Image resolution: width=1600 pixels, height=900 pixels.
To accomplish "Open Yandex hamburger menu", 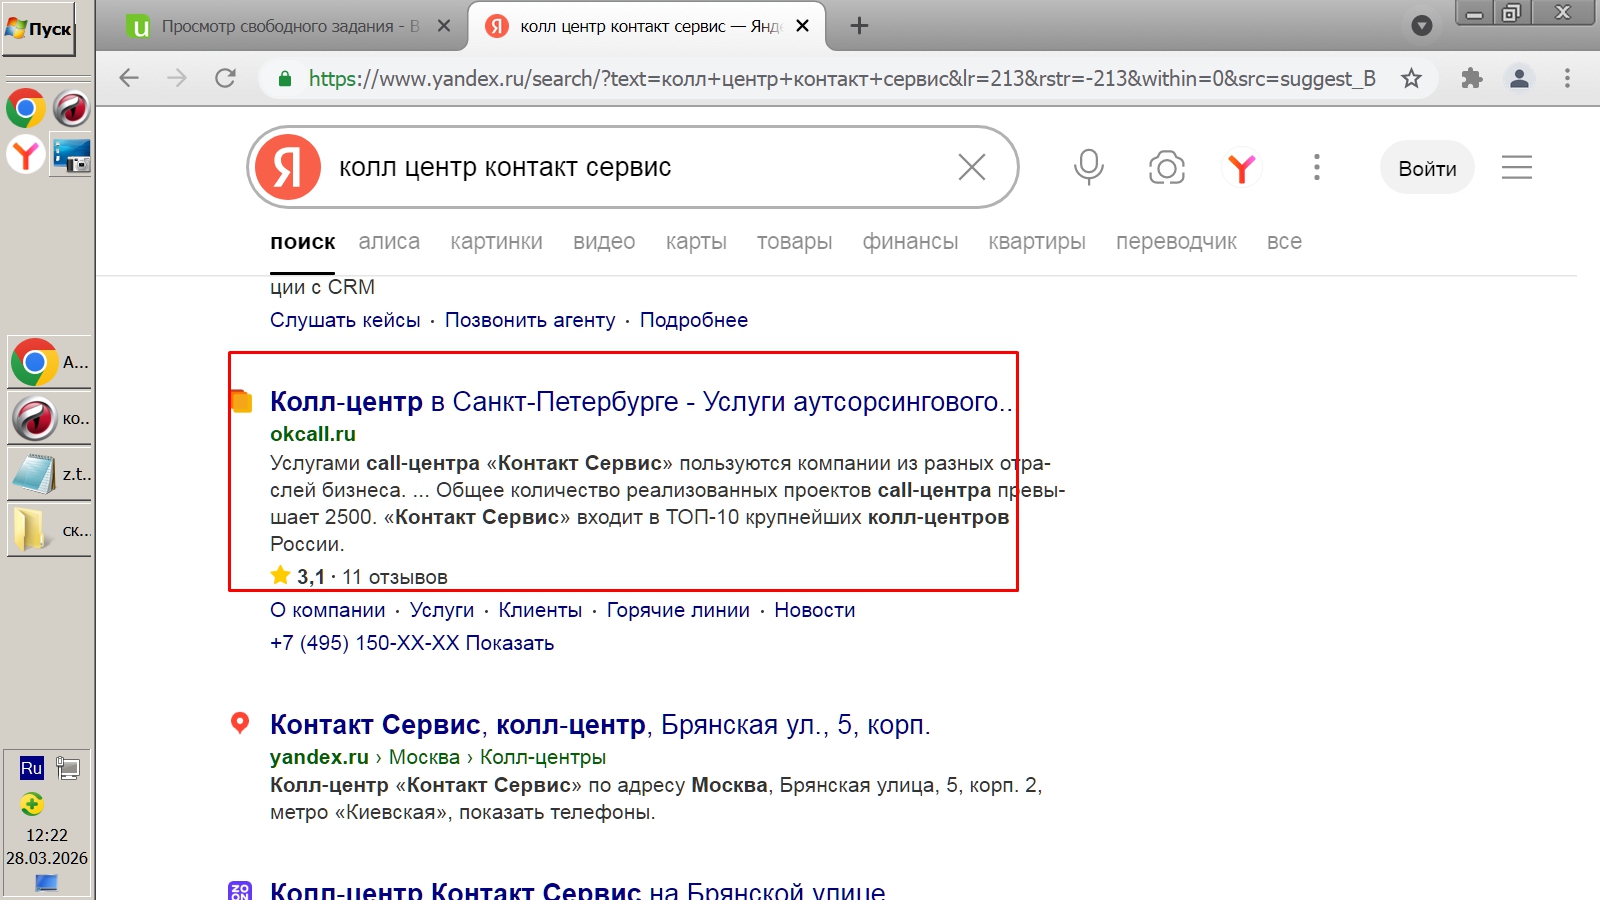I will coord(1516,167).
